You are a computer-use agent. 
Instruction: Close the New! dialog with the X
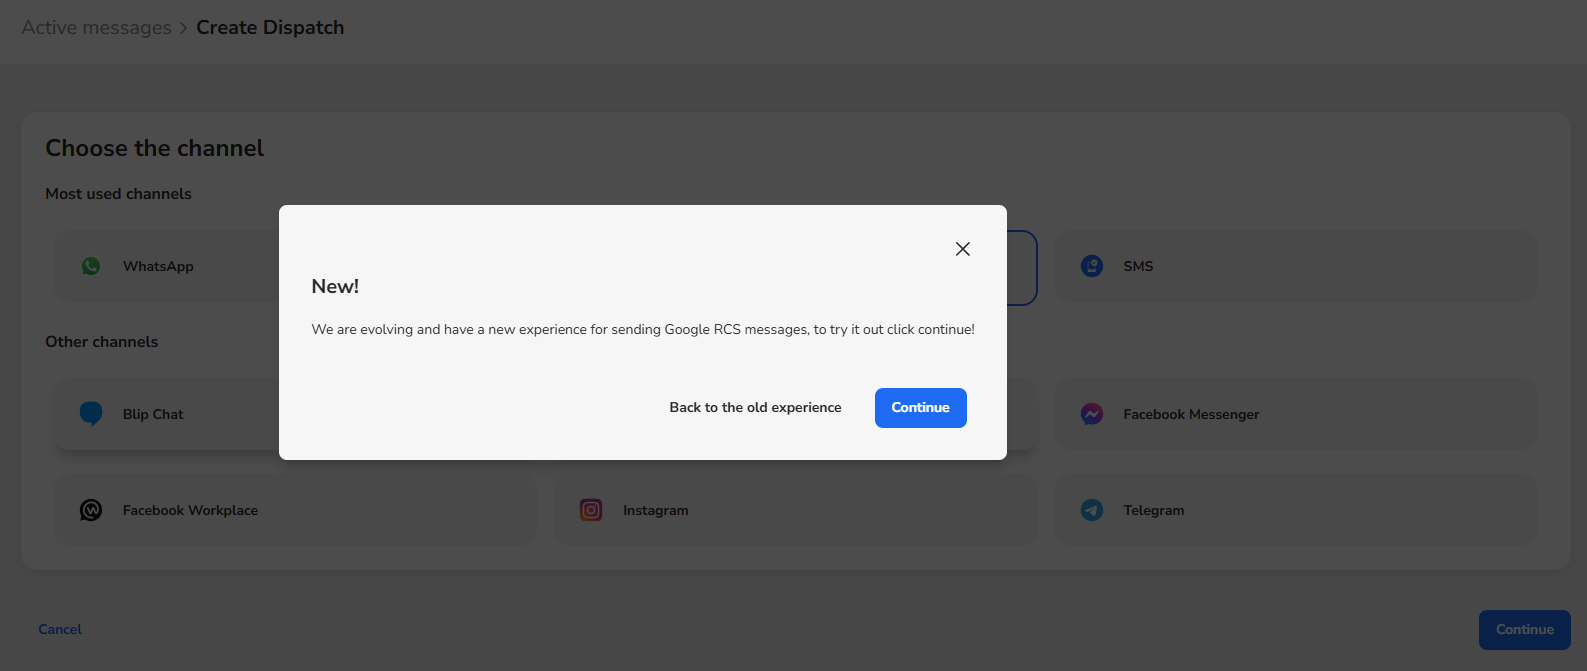[962, 249]
